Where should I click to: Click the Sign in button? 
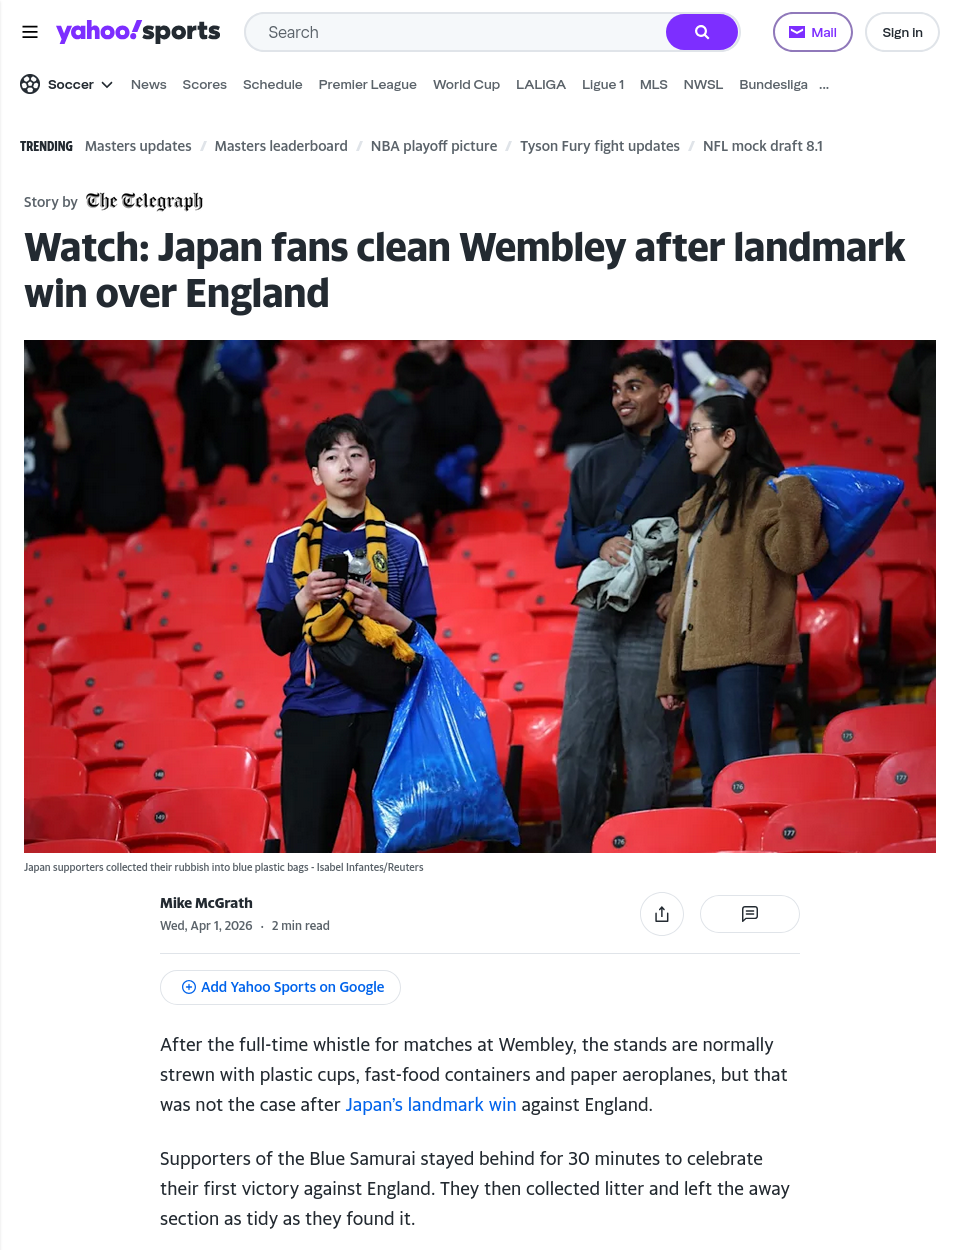(x=902, y=32)
